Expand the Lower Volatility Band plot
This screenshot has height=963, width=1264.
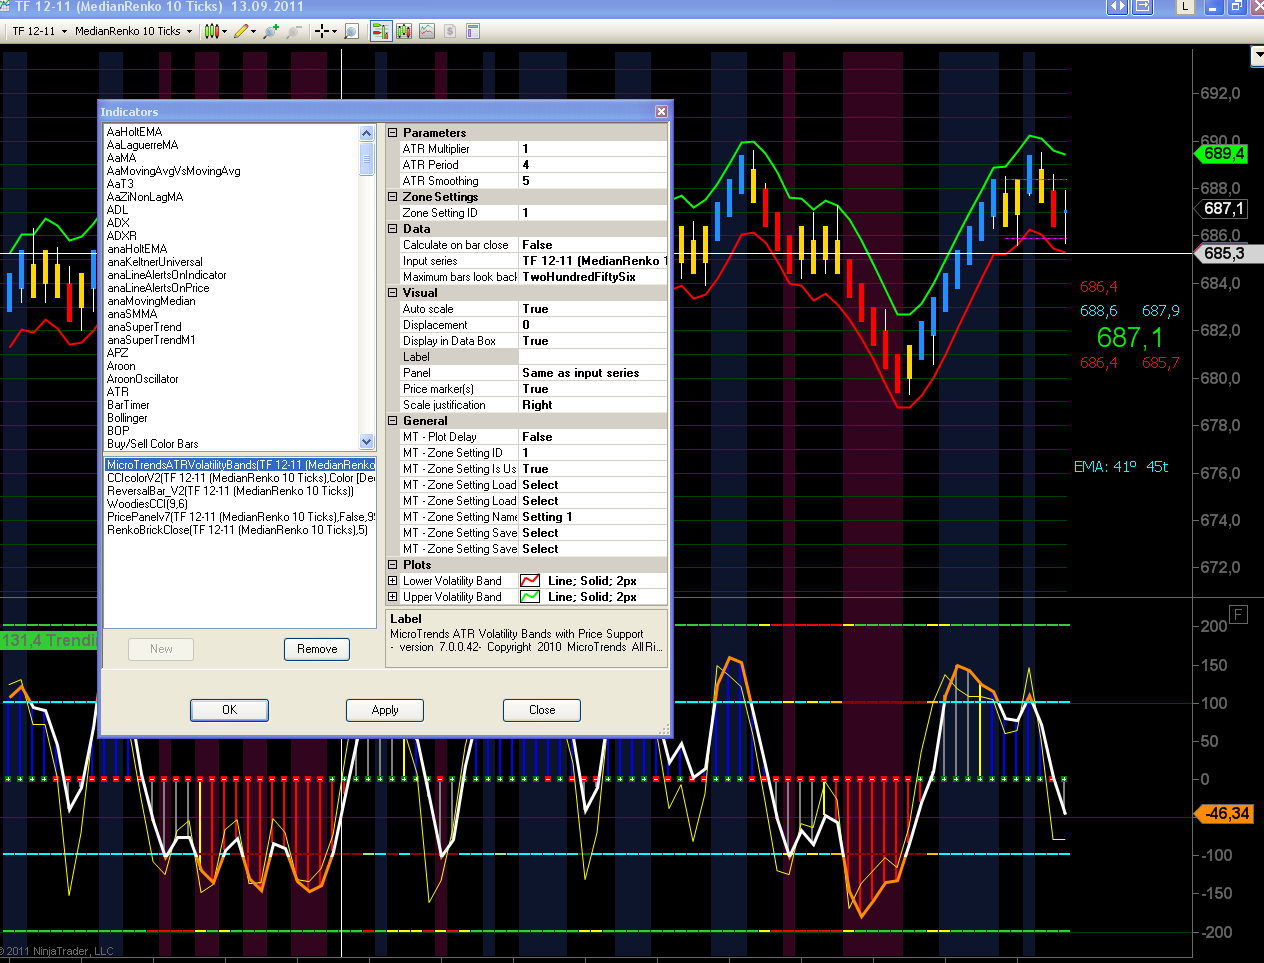(x=393, y=580)
